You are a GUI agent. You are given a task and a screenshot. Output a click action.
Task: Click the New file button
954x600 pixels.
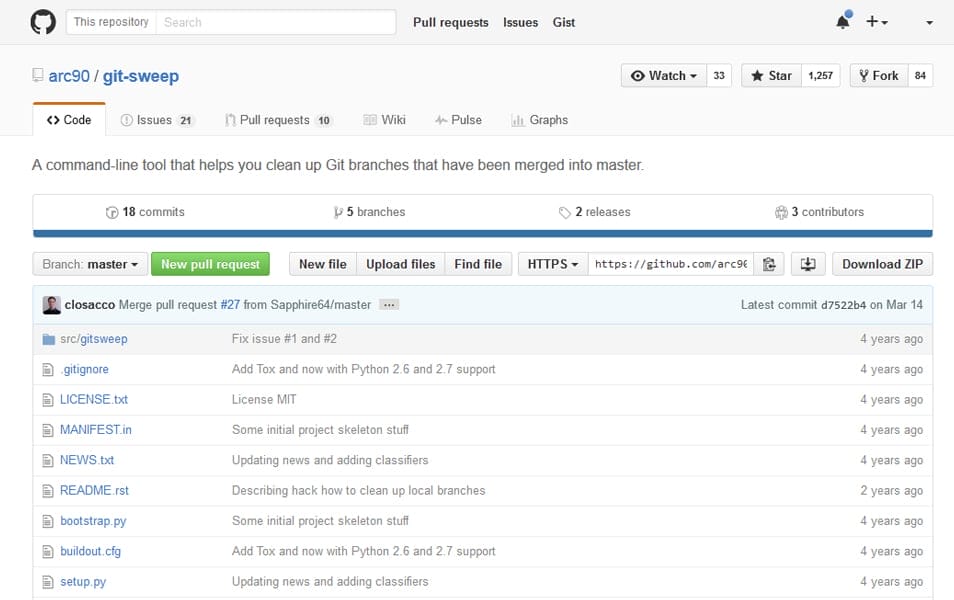tap(323, 264)
